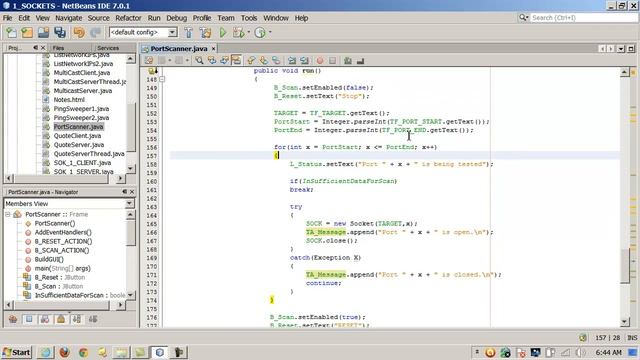Click the Open Project toolbar icon
This screenshot has width=640, height=360.
43,32
